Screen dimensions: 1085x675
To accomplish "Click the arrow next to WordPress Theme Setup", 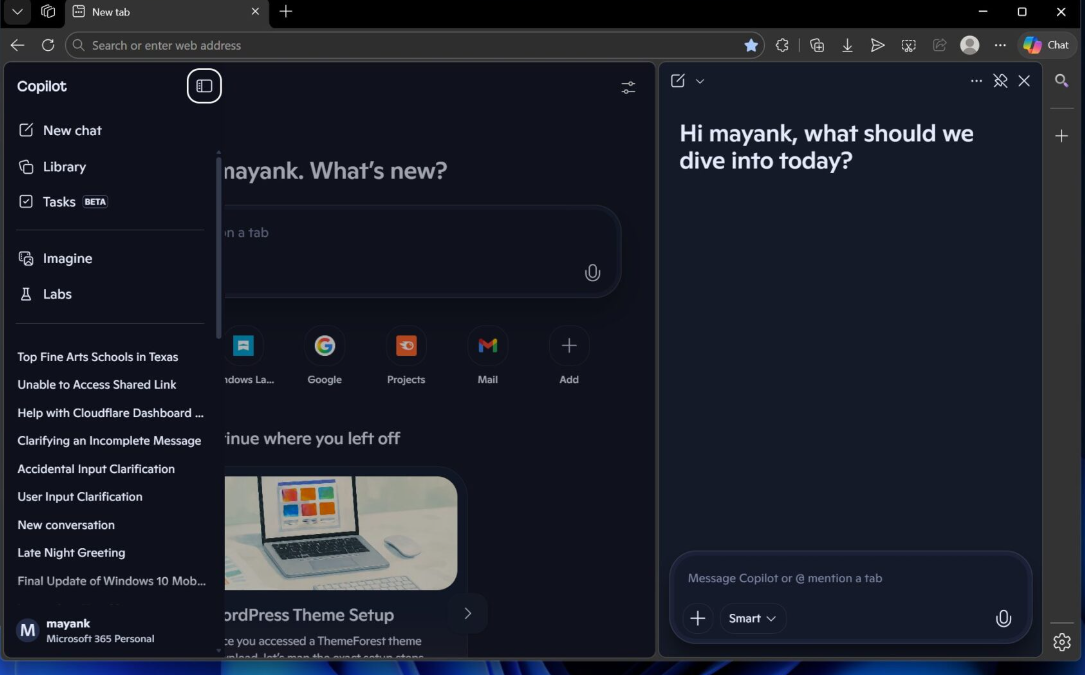I will 468,613.
